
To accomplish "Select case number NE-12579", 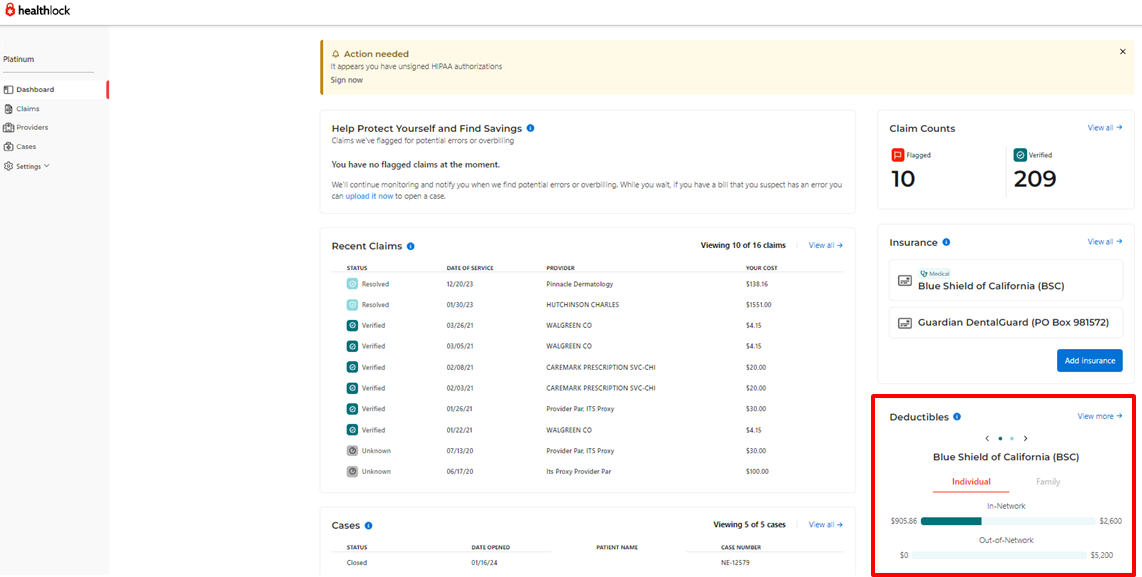I will click(733, 562).
